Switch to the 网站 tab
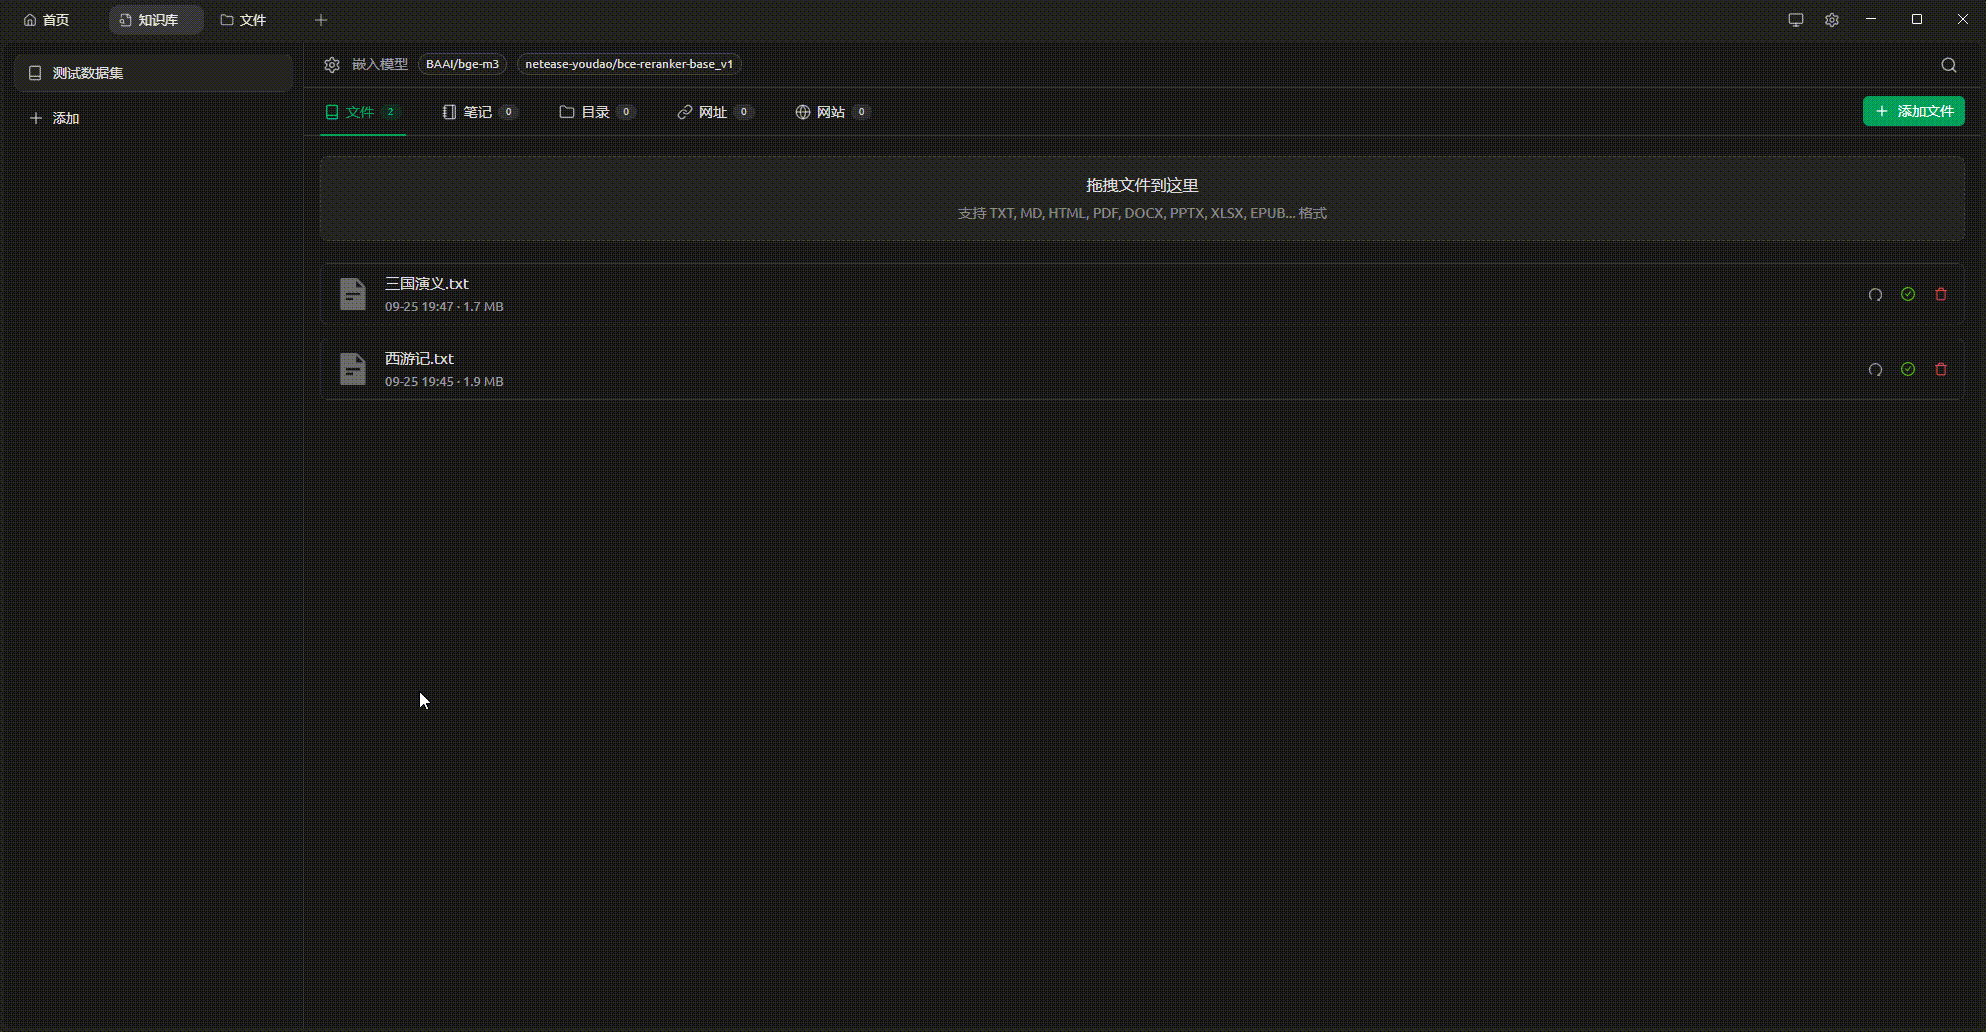Viewport: 1986px width, 1032px height. click(830, 112)
